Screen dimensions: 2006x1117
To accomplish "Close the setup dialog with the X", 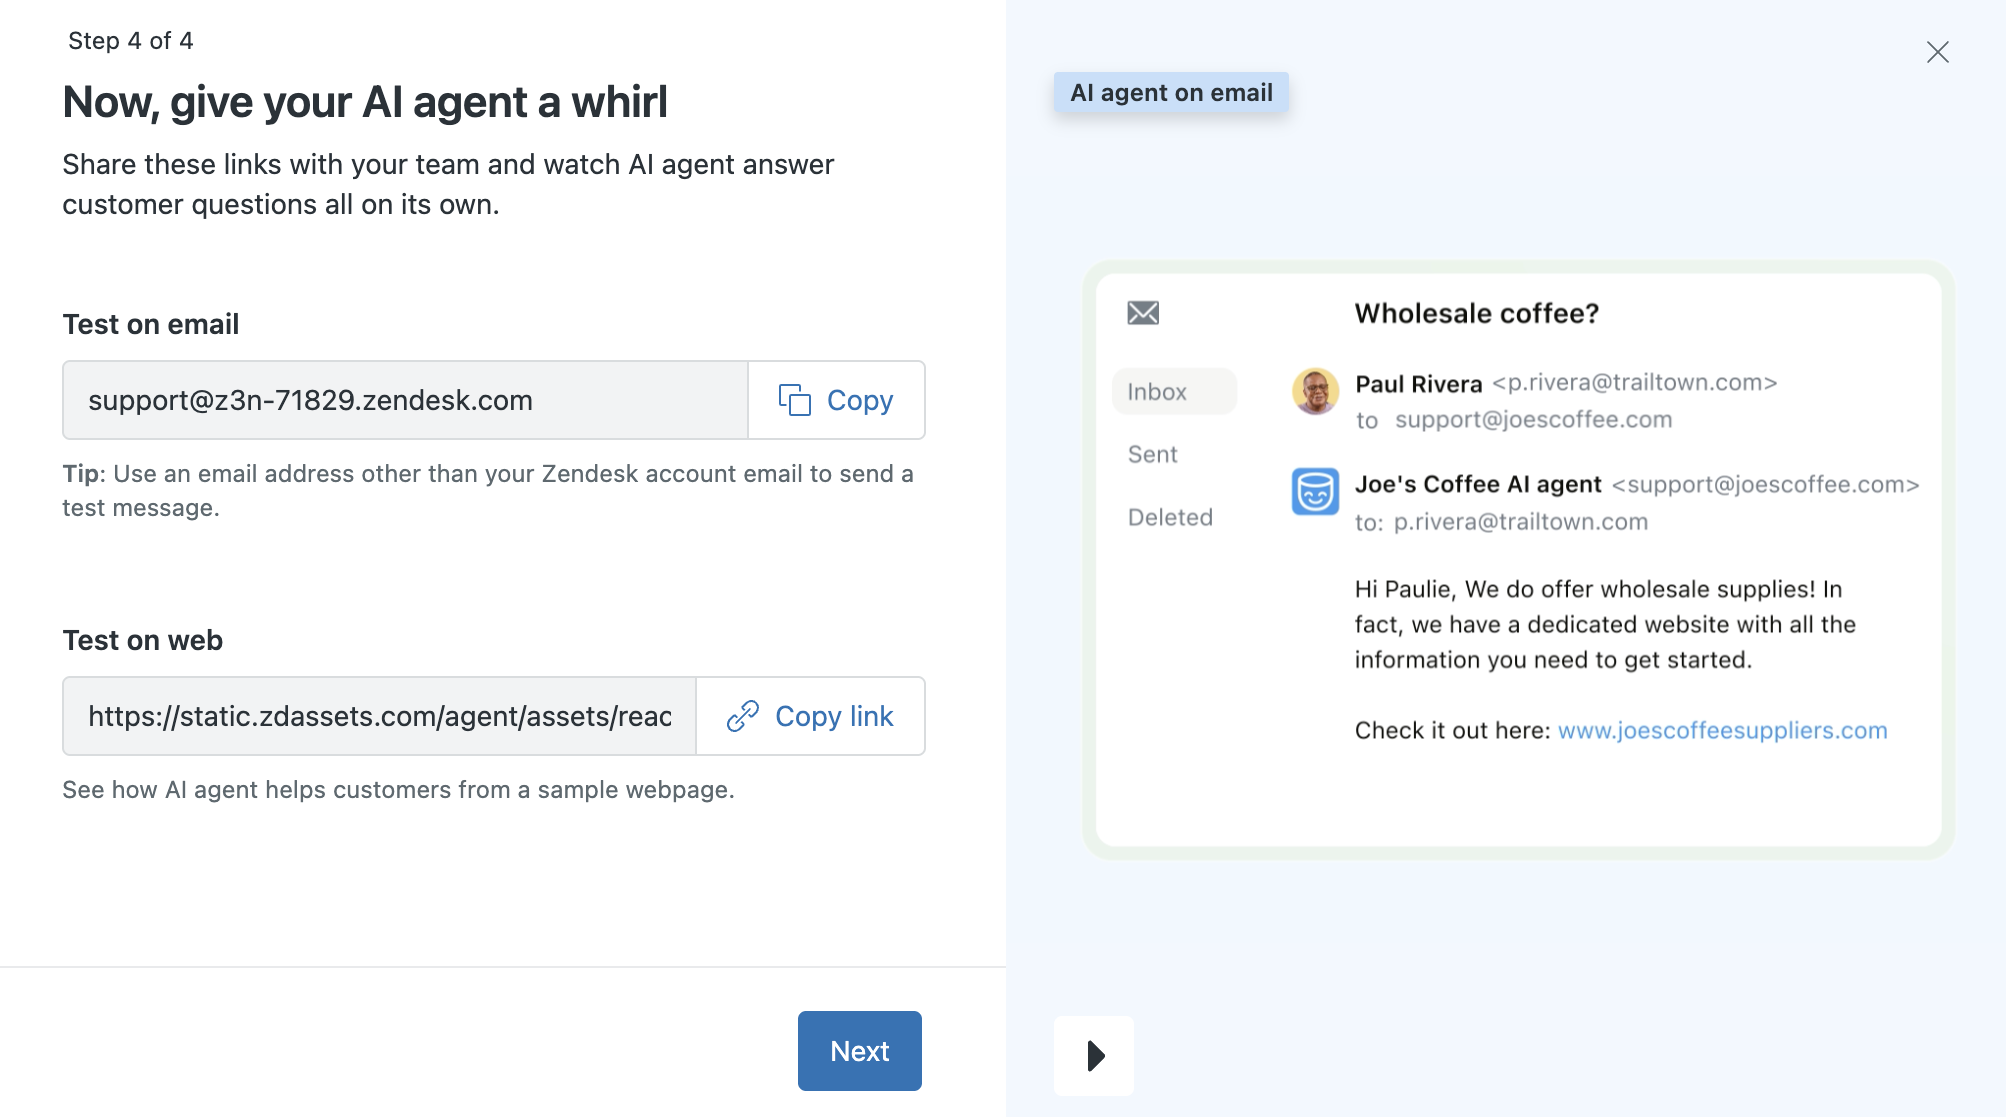I will [x=1937, y=52].
